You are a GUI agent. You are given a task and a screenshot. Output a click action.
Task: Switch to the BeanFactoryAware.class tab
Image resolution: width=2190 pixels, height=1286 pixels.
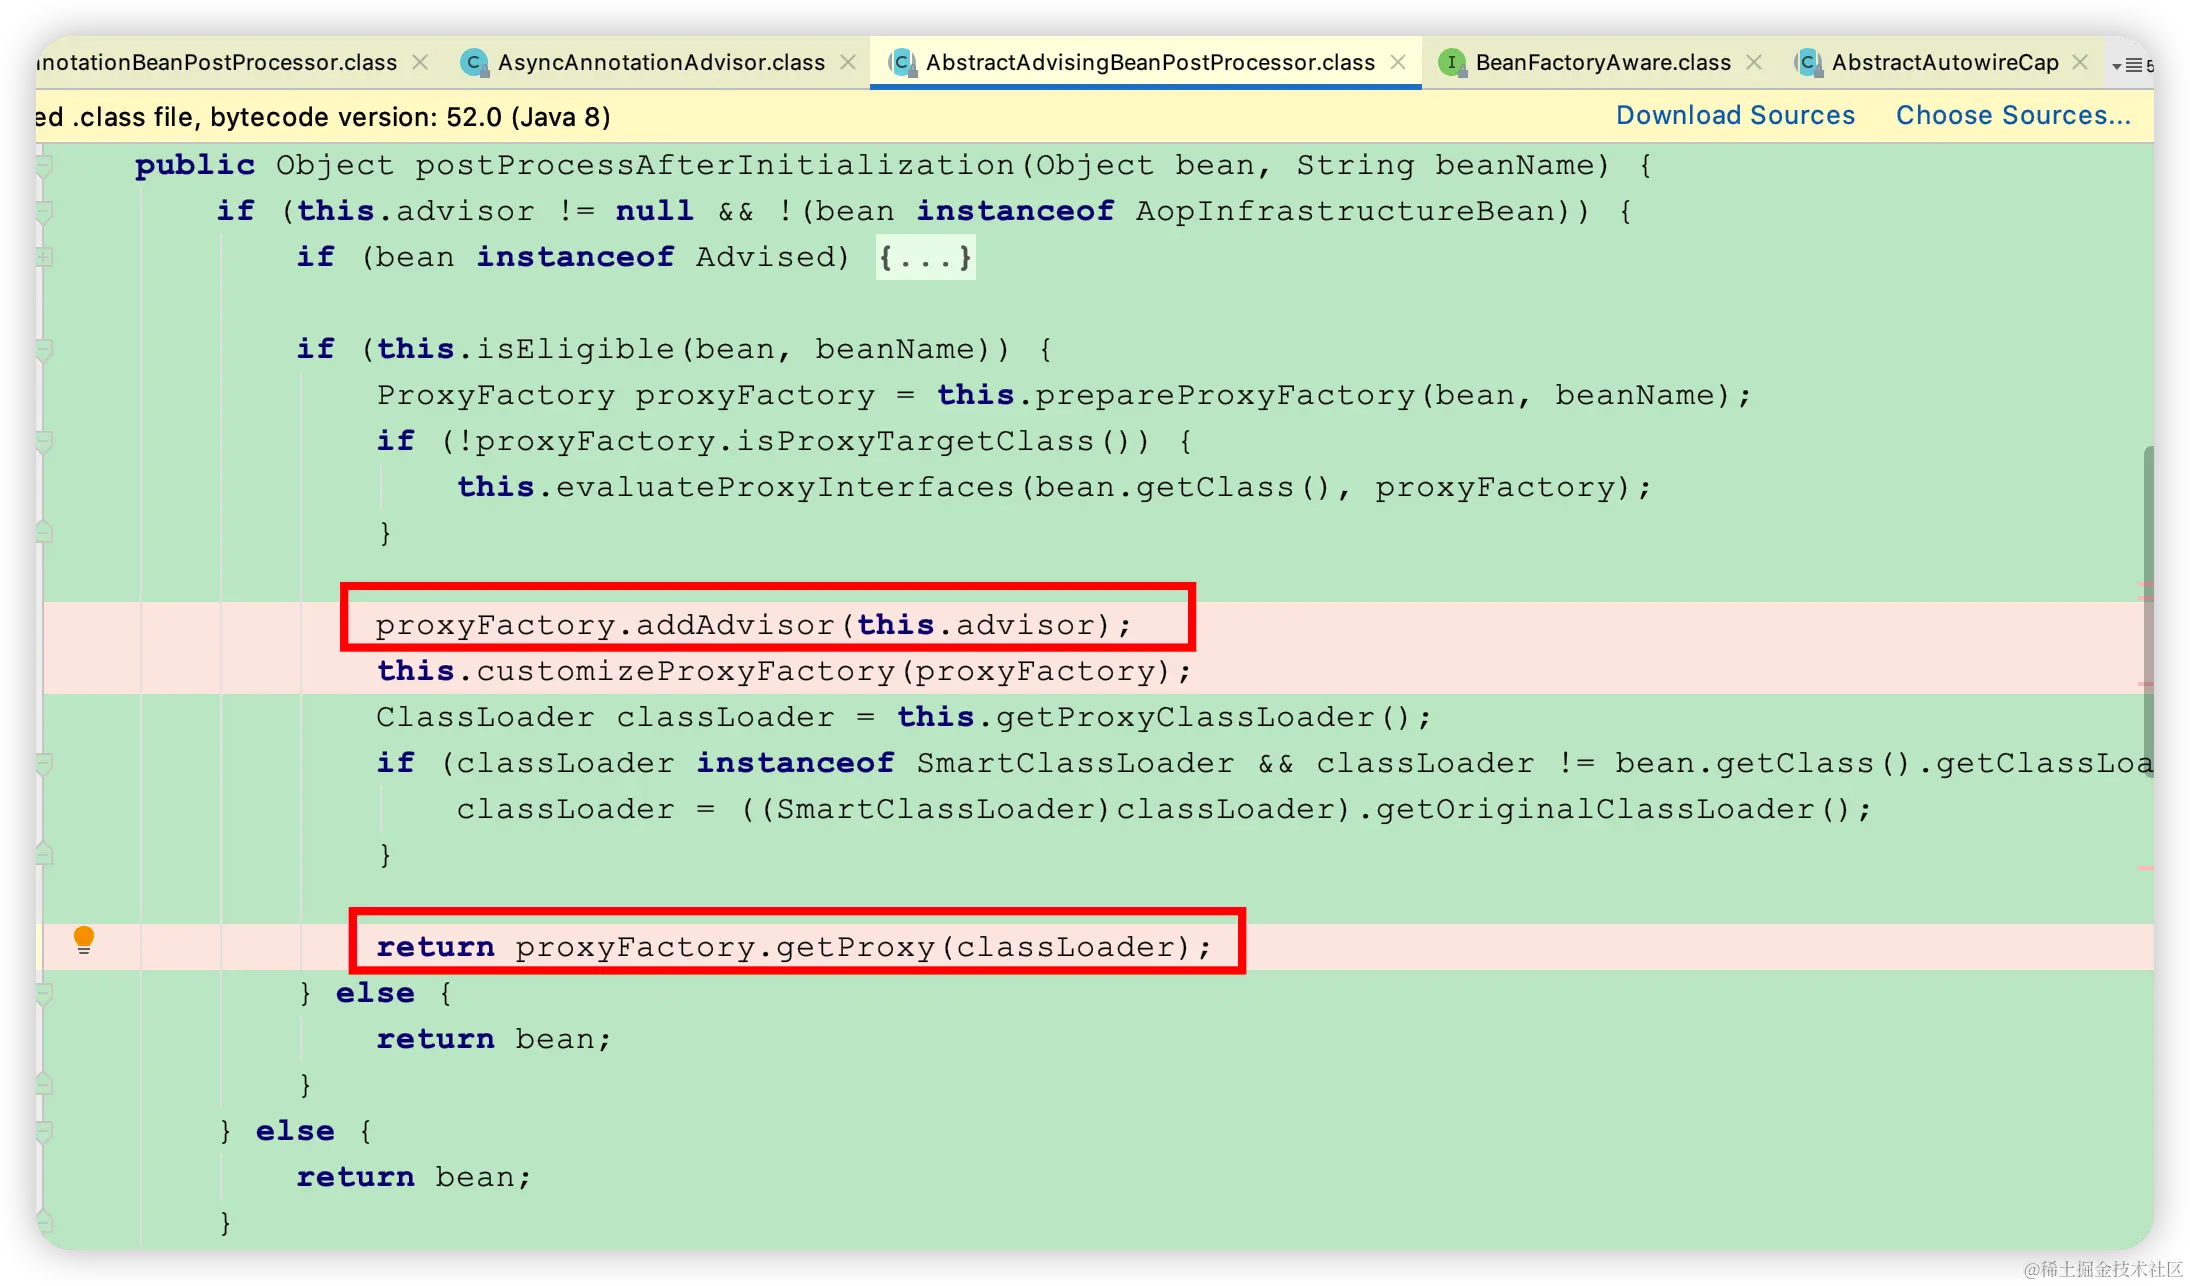pos(1602,62)
